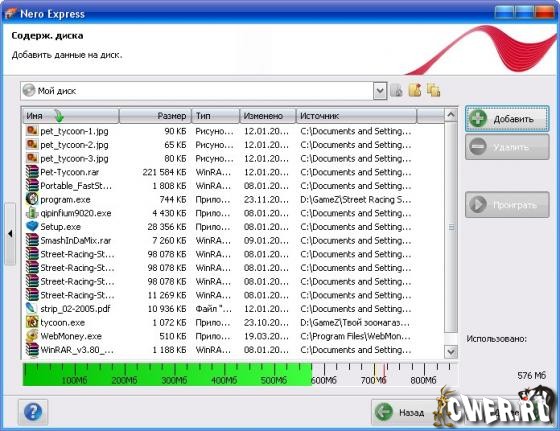
Task: Click the Удалить remove button
Action: pyautogui.click(x=507, y=147)
